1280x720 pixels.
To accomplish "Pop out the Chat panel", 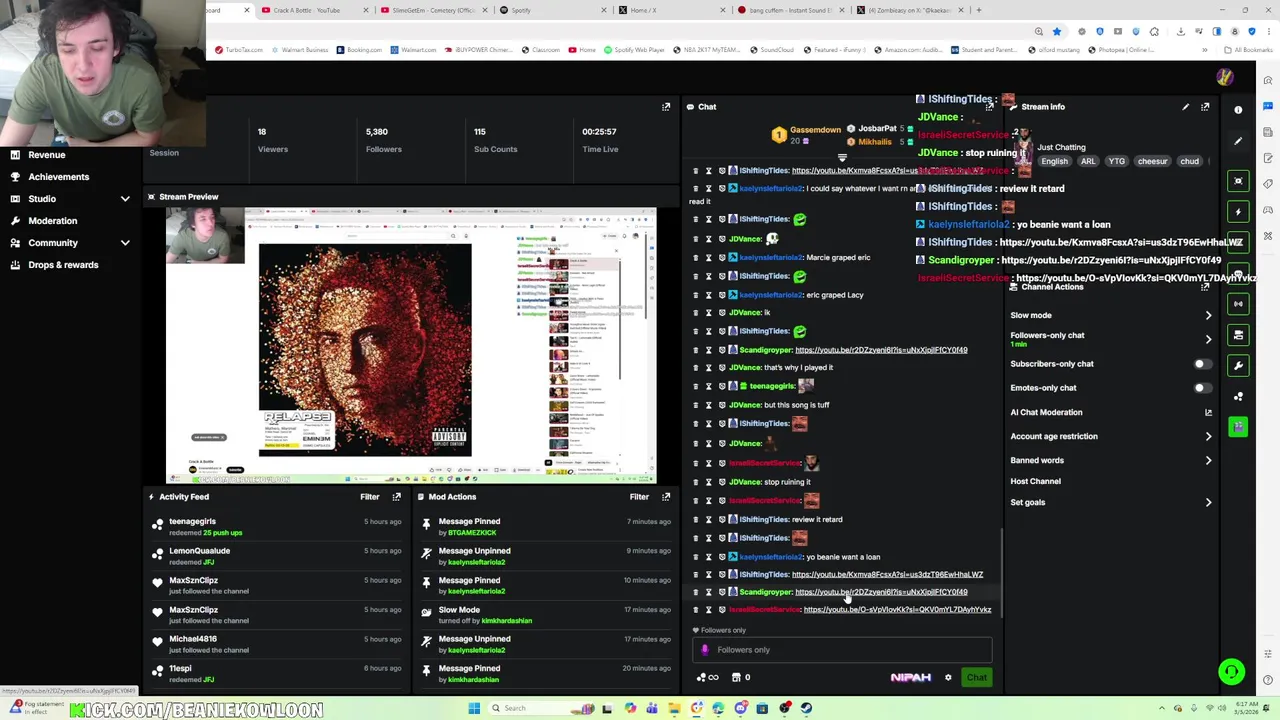I will pyautogui.click(x=989, y=107).
